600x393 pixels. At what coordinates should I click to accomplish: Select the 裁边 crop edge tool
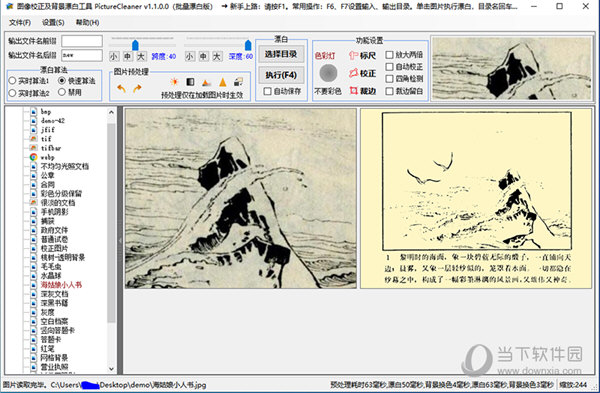pyautogui.click(x=362, y=91)
